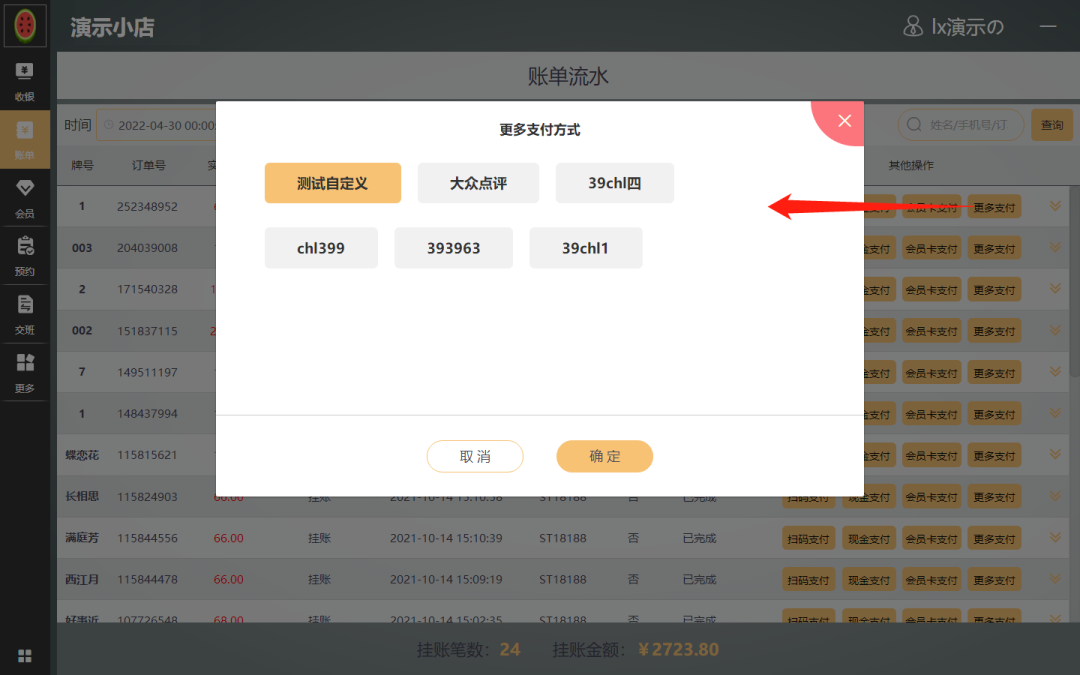
Task: Click 更多支付 for order 115815621
Action: [x=994, y=456]
